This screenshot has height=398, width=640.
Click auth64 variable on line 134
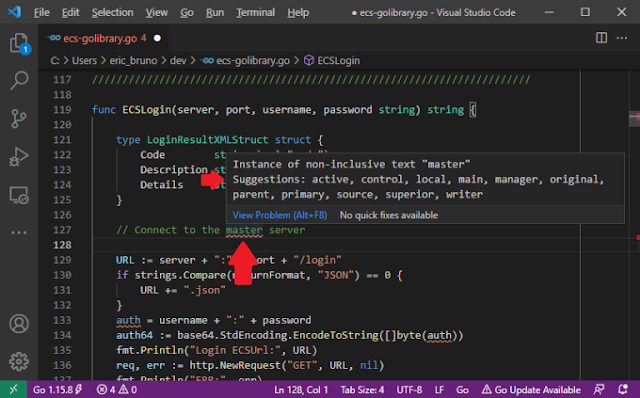click(134, 336)
